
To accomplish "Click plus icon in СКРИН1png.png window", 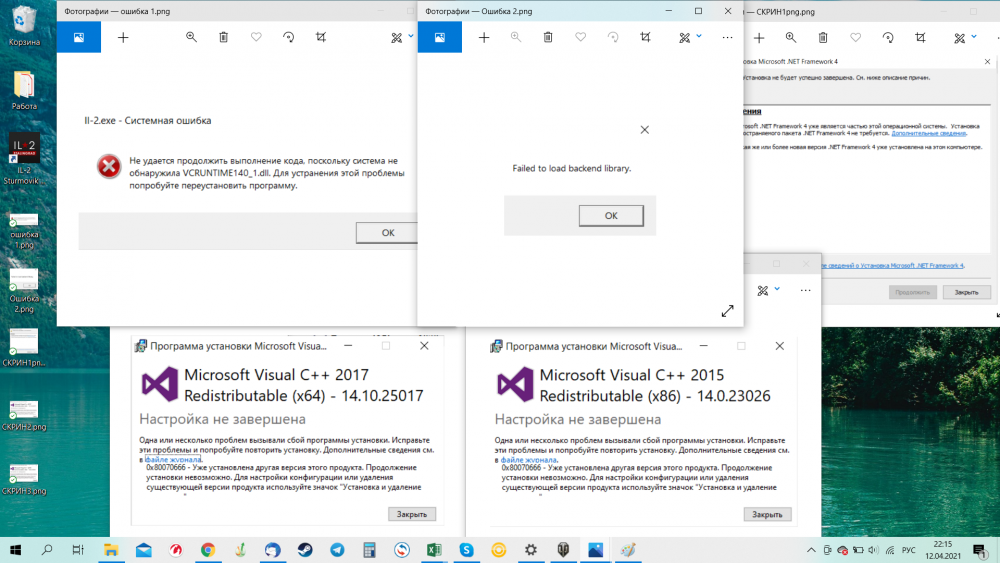I will (759, 38).
